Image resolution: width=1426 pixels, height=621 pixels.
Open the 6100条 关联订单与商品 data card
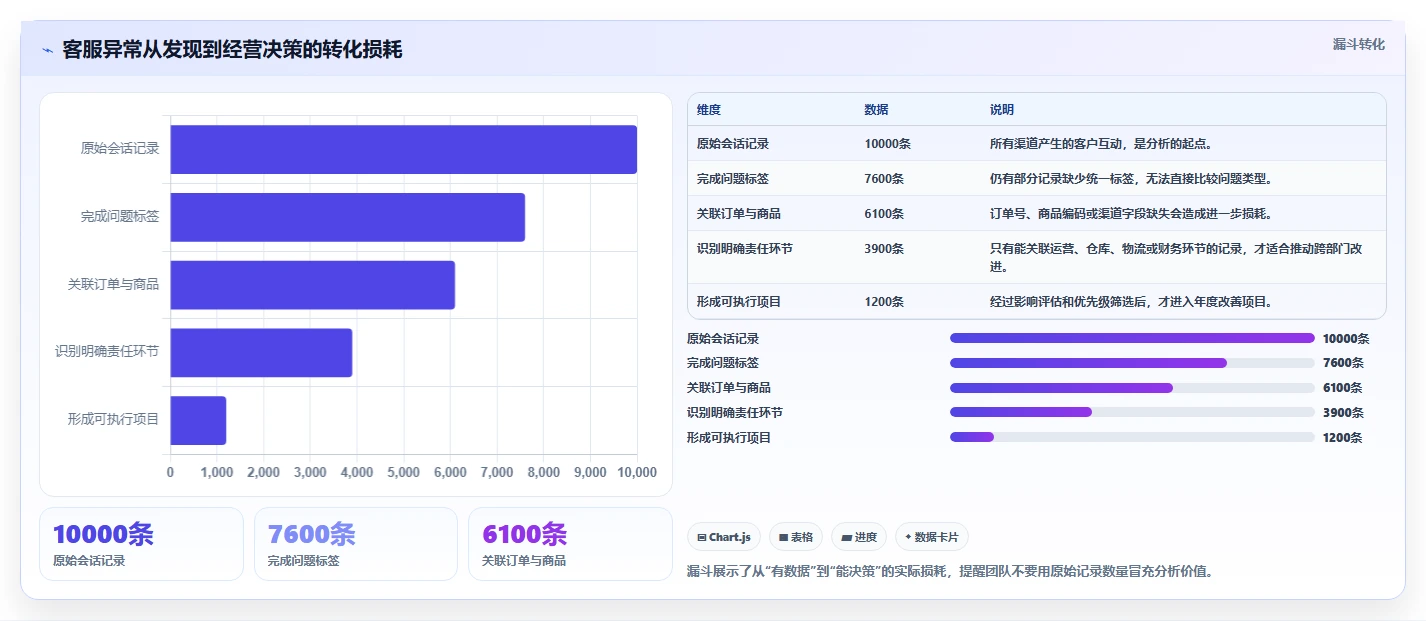coord(570,544)
